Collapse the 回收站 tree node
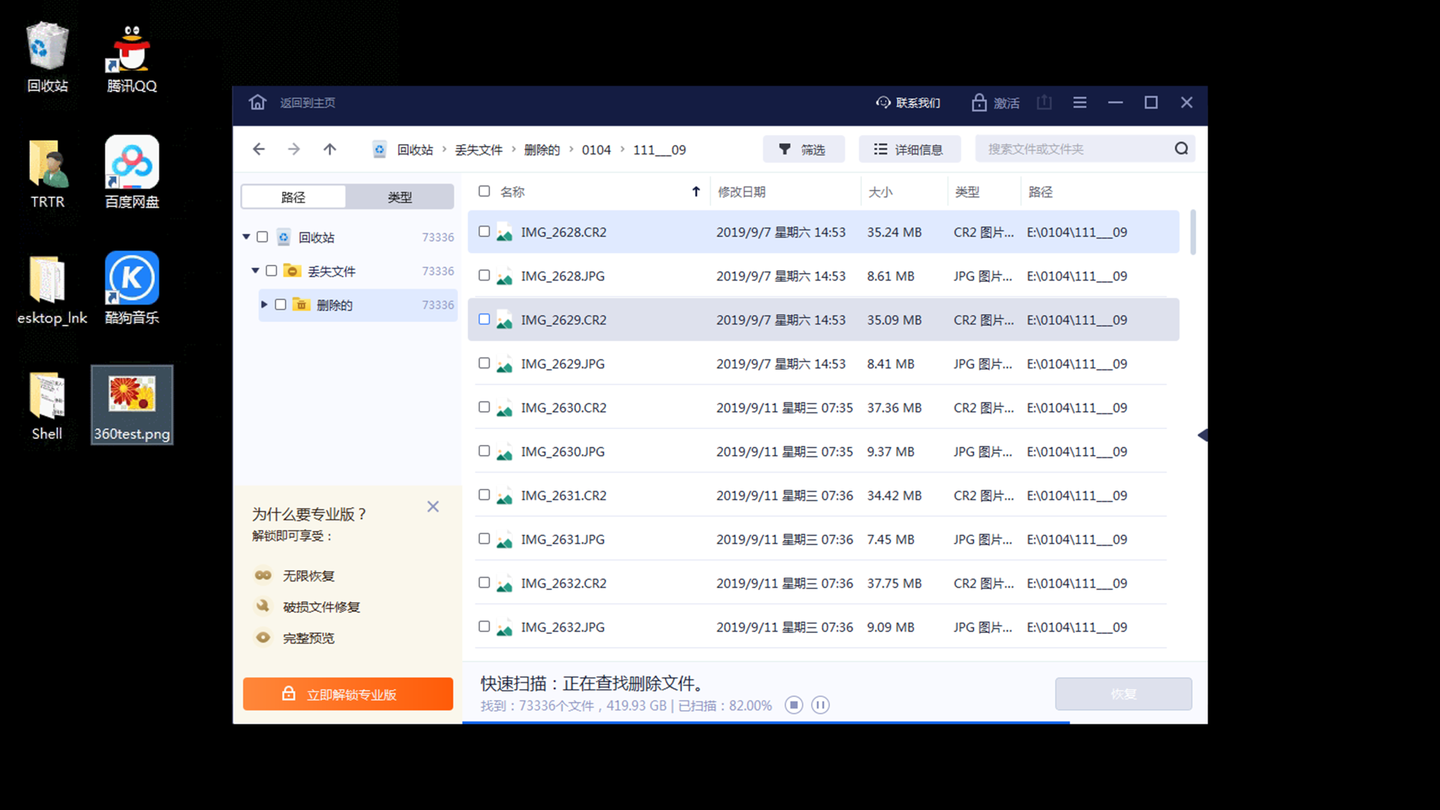The width and height of the screenshot is (1440, 810). (246, 237)
